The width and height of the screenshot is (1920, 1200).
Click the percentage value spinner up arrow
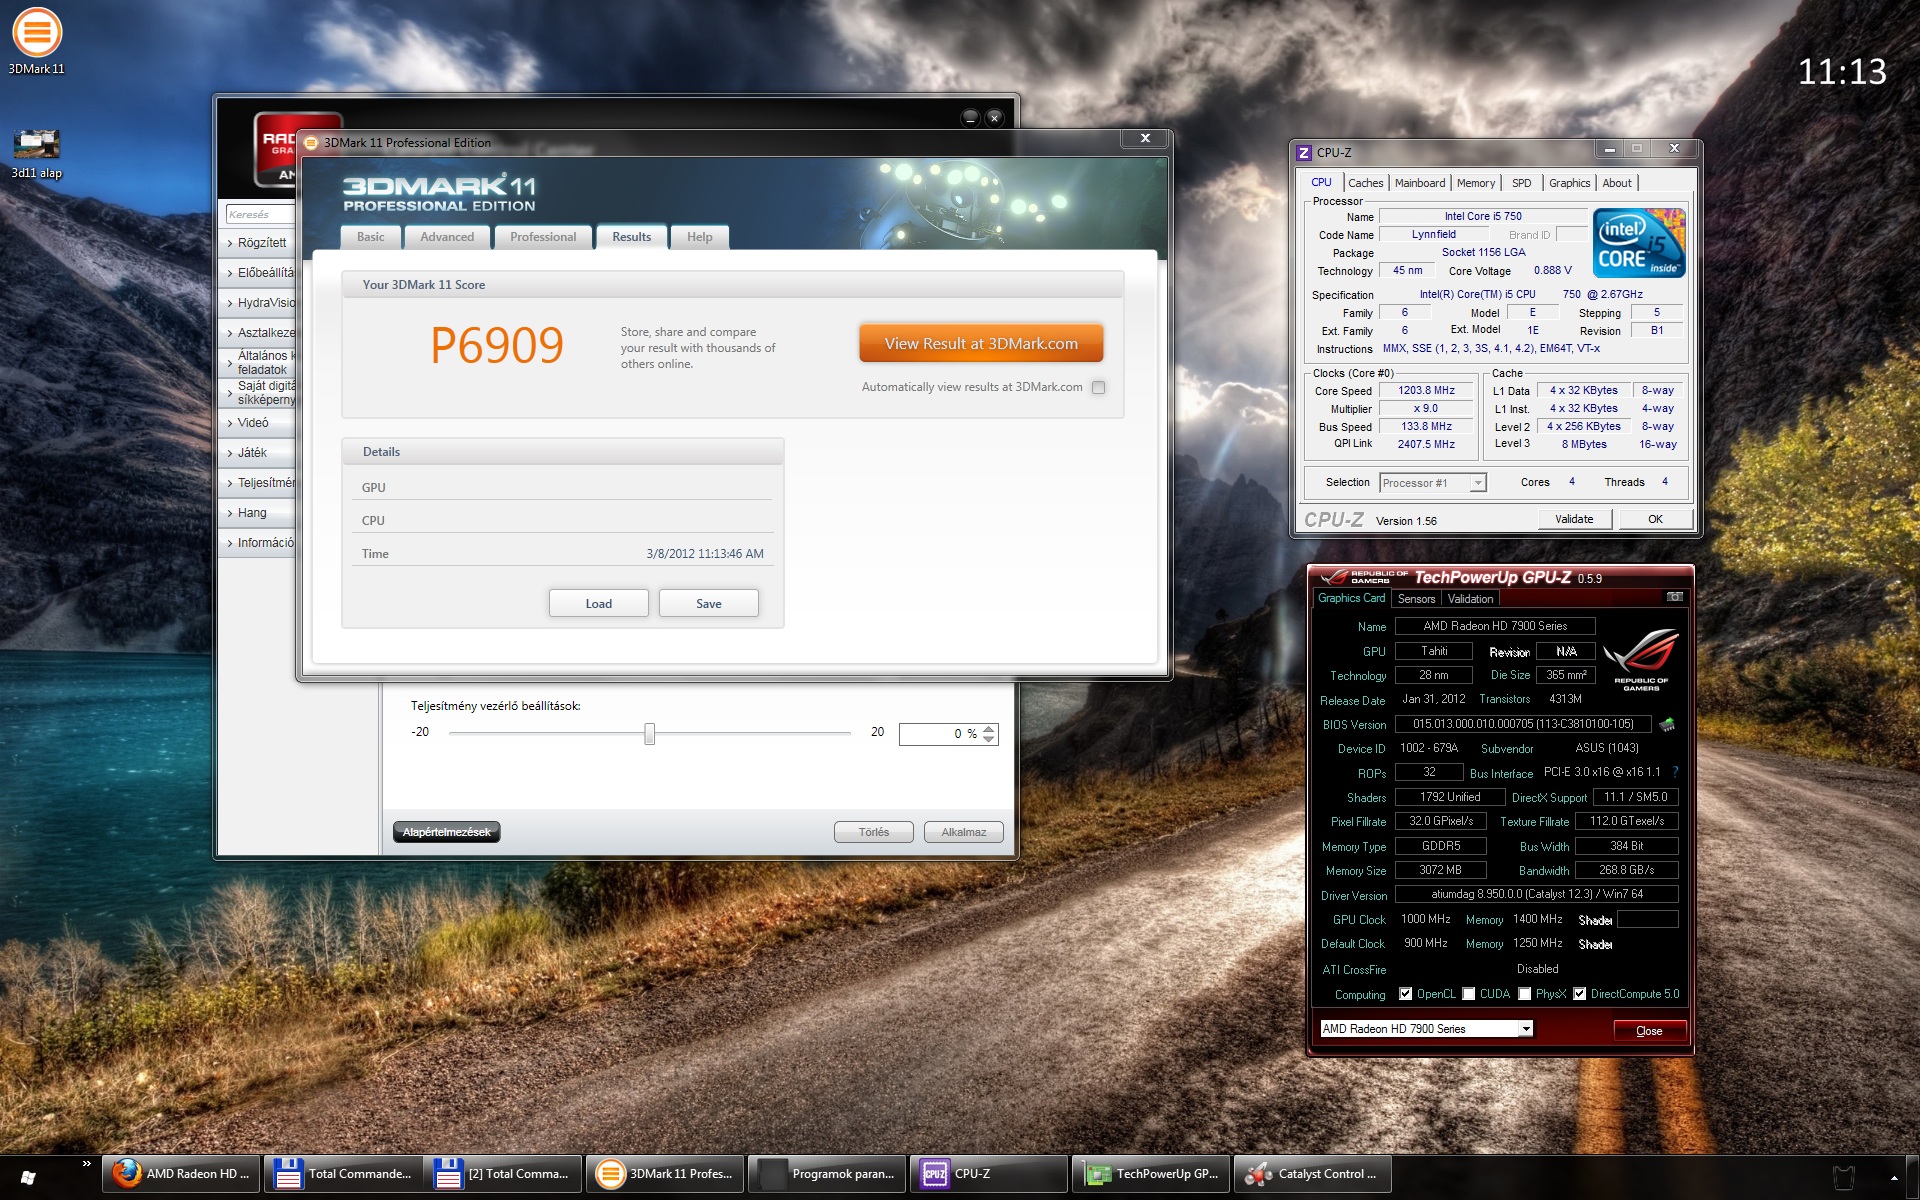click(x=989, y=728)
